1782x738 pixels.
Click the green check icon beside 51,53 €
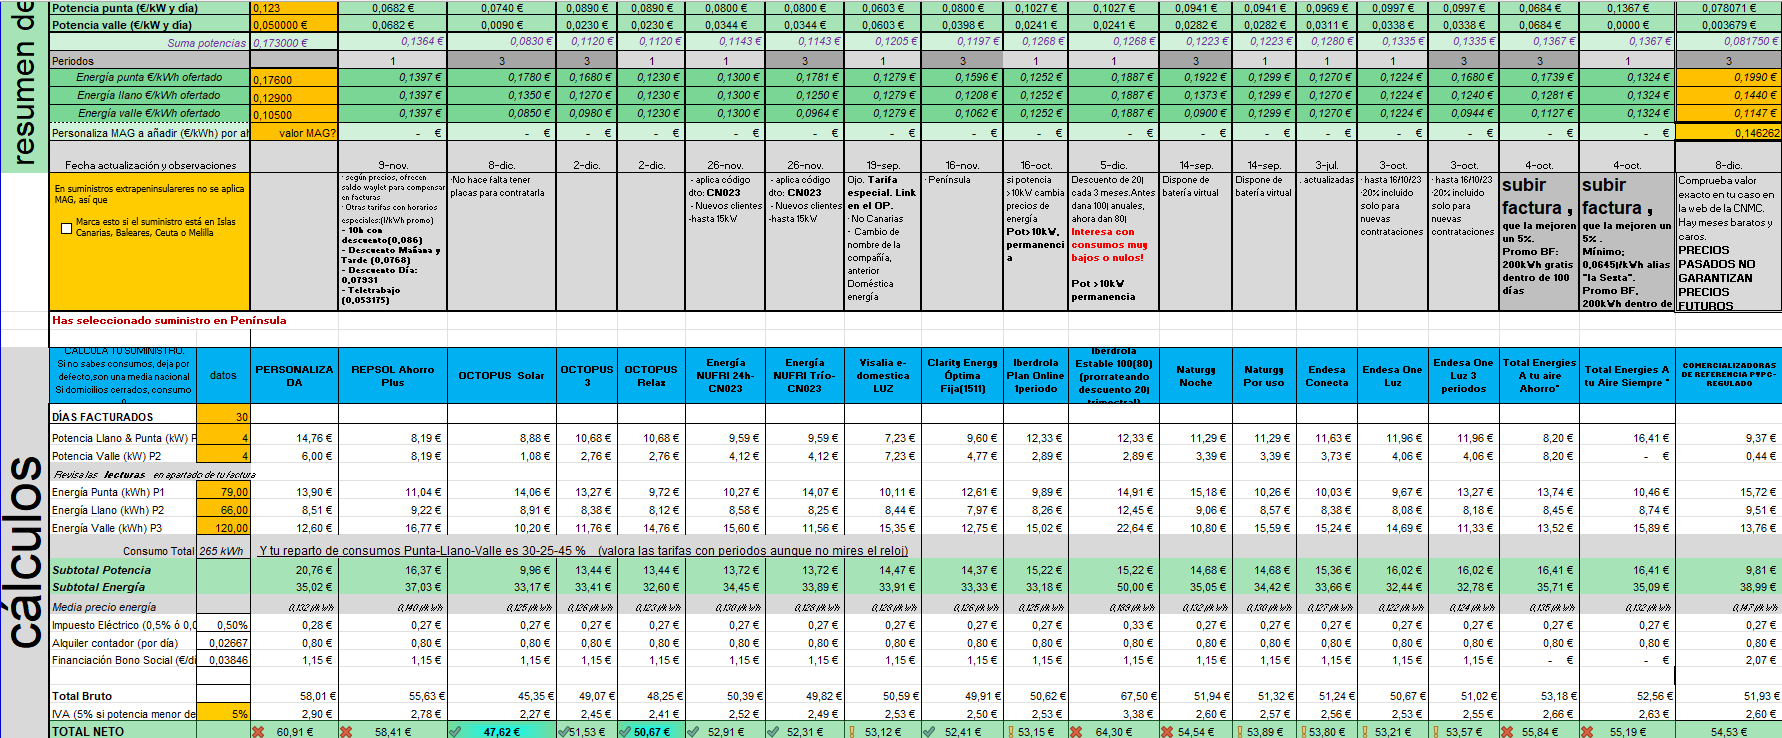coord(563,731)
